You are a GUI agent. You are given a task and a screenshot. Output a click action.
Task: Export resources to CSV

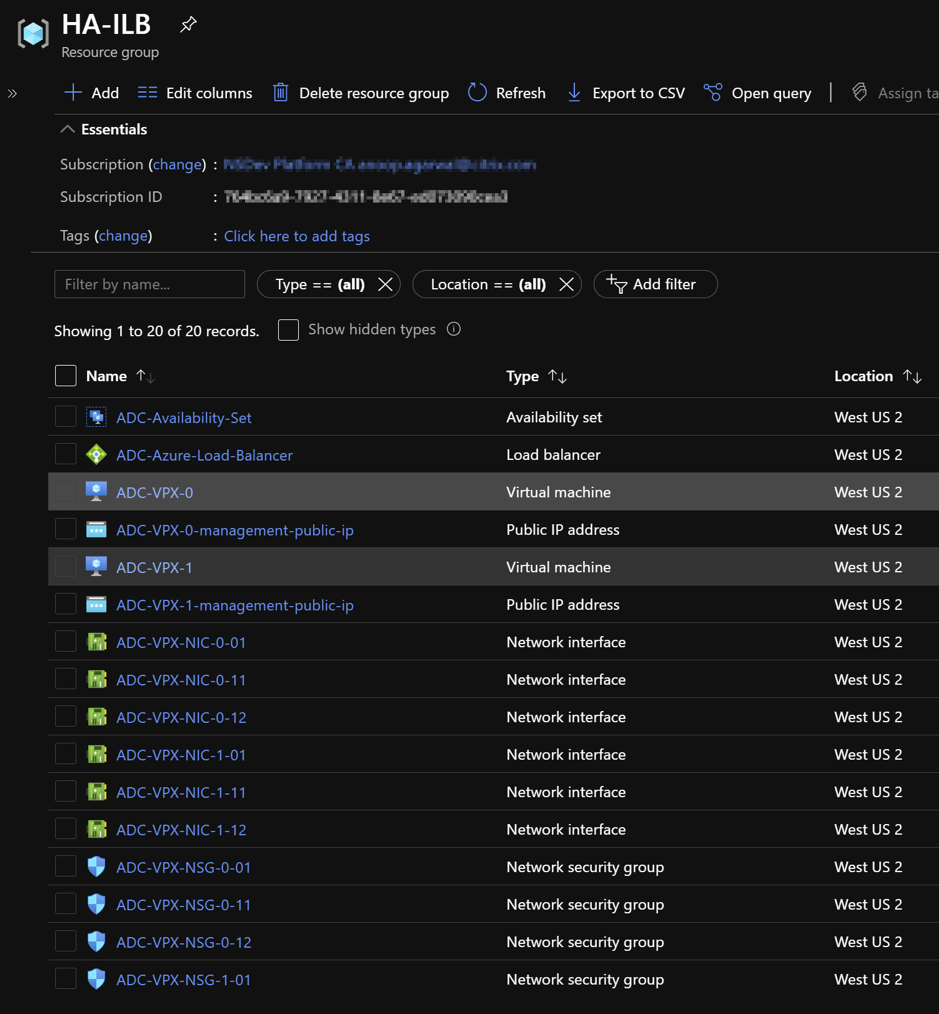(x=626, y=93)
